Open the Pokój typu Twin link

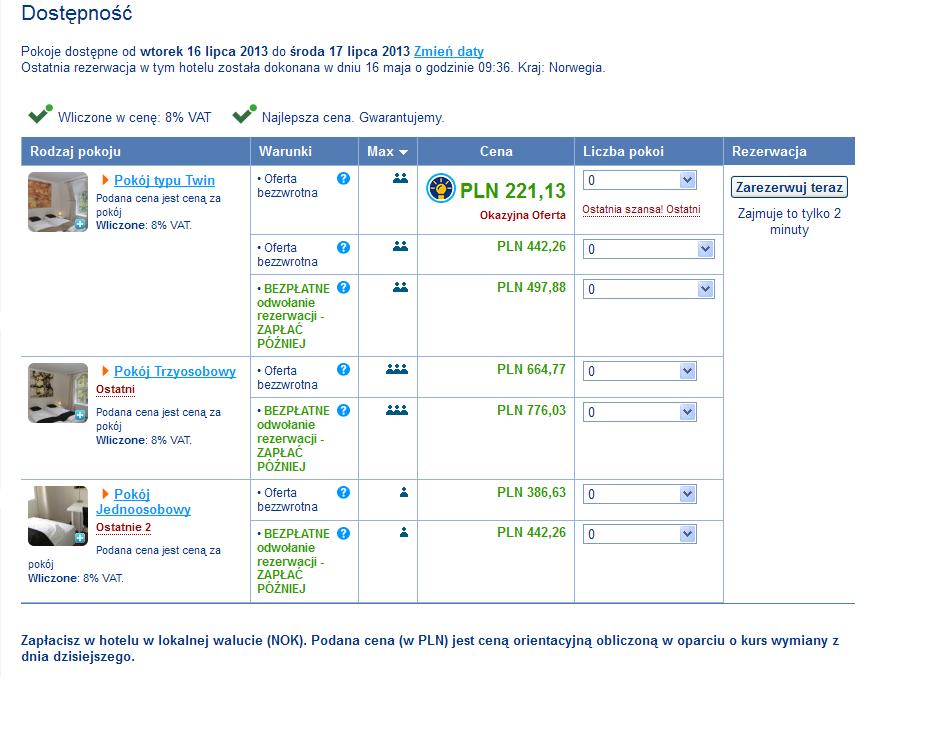(164, 180)
